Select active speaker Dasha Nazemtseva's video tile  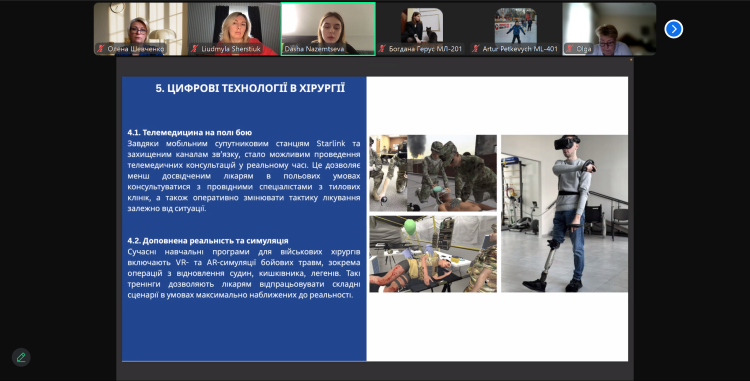coord(328,29)
